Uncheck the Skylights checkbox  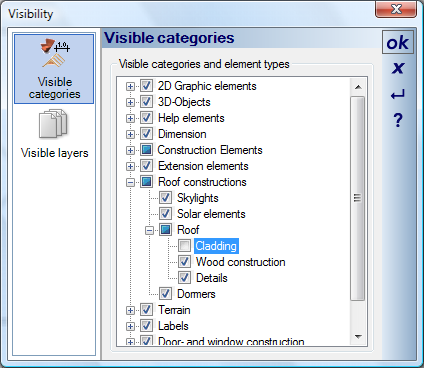pos(165,198)
